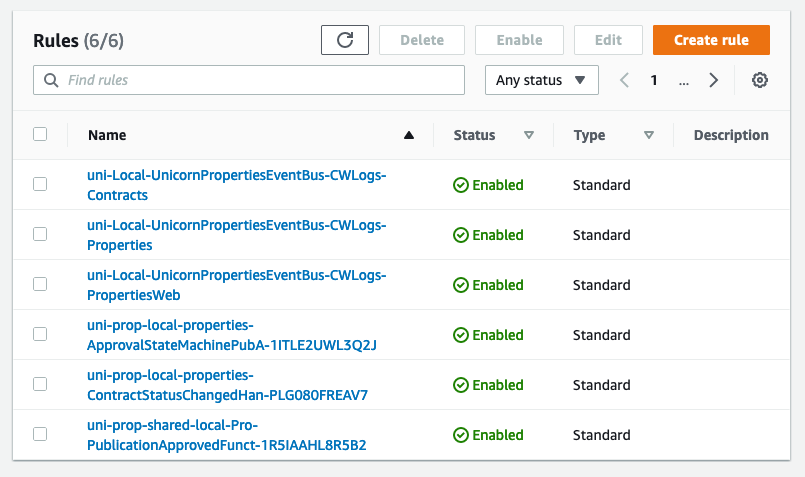Click the Status column header
The width and height of the screenshot is (805, 477).
[x=474, y=135]
